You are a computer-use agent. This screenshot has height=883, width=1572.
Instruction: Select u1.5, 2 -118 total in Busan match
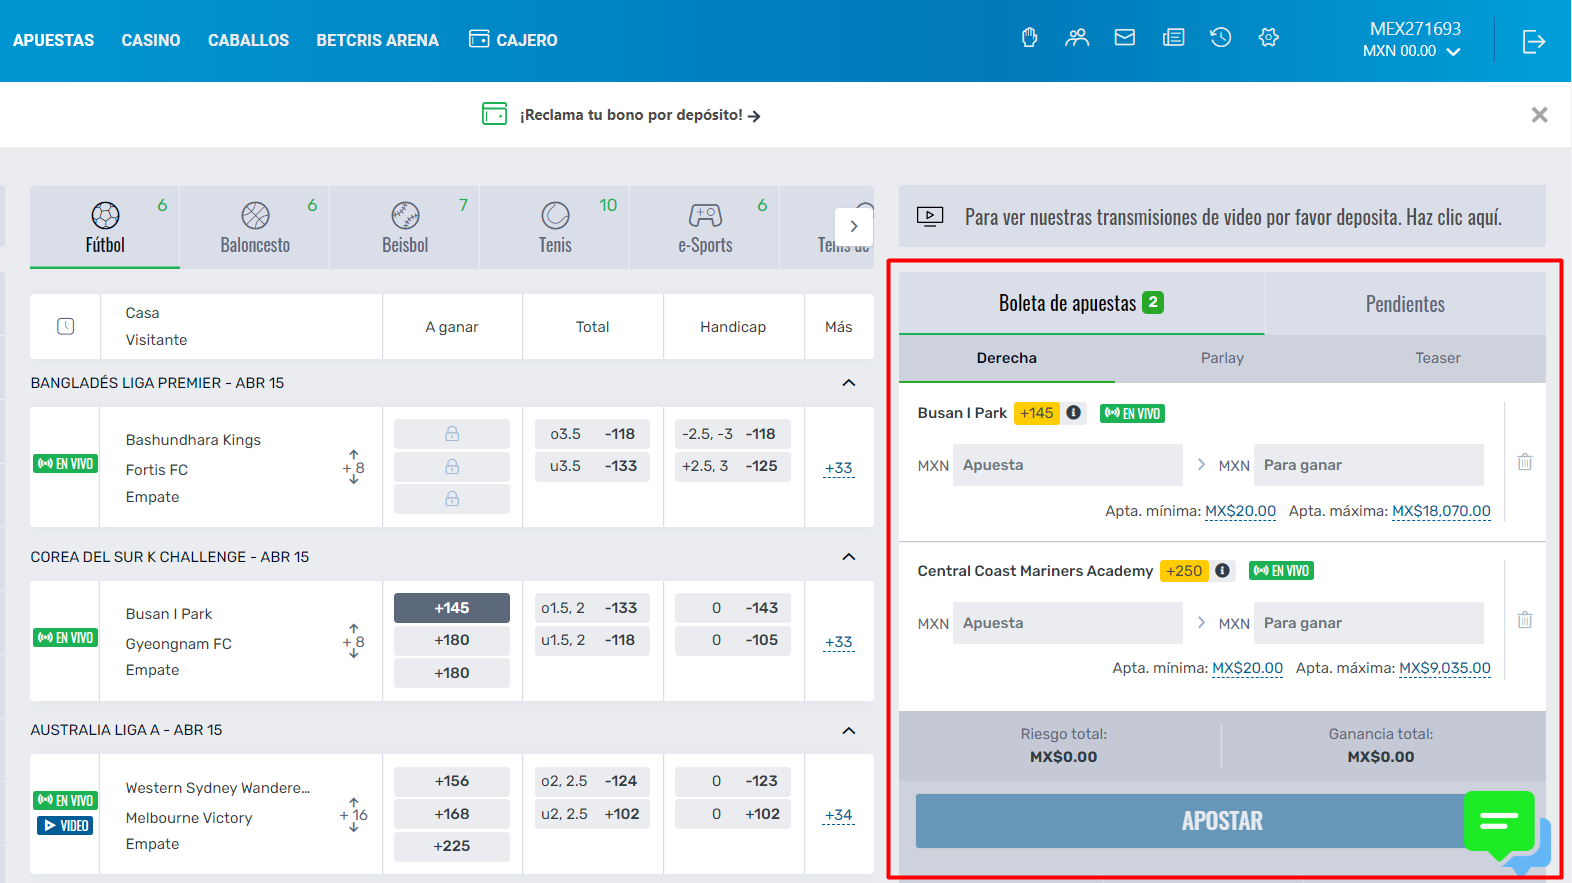[x=593, y=640]
